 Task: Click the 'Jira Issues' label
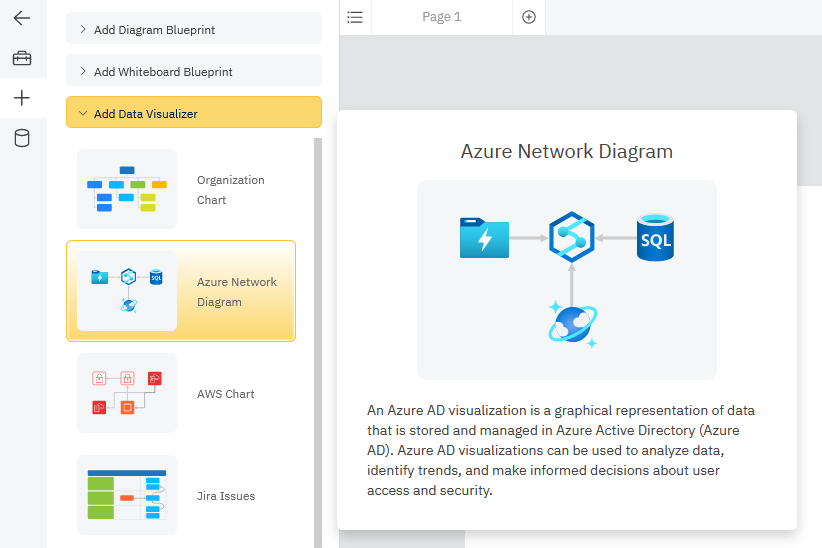(x=226, y=496)
